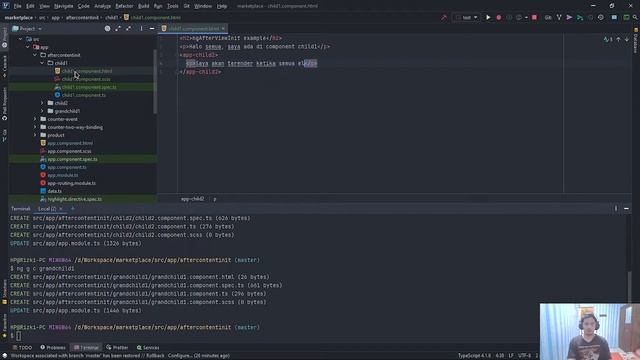Collapse the src folder
This screenshot has height=360, width=640.
20,39
